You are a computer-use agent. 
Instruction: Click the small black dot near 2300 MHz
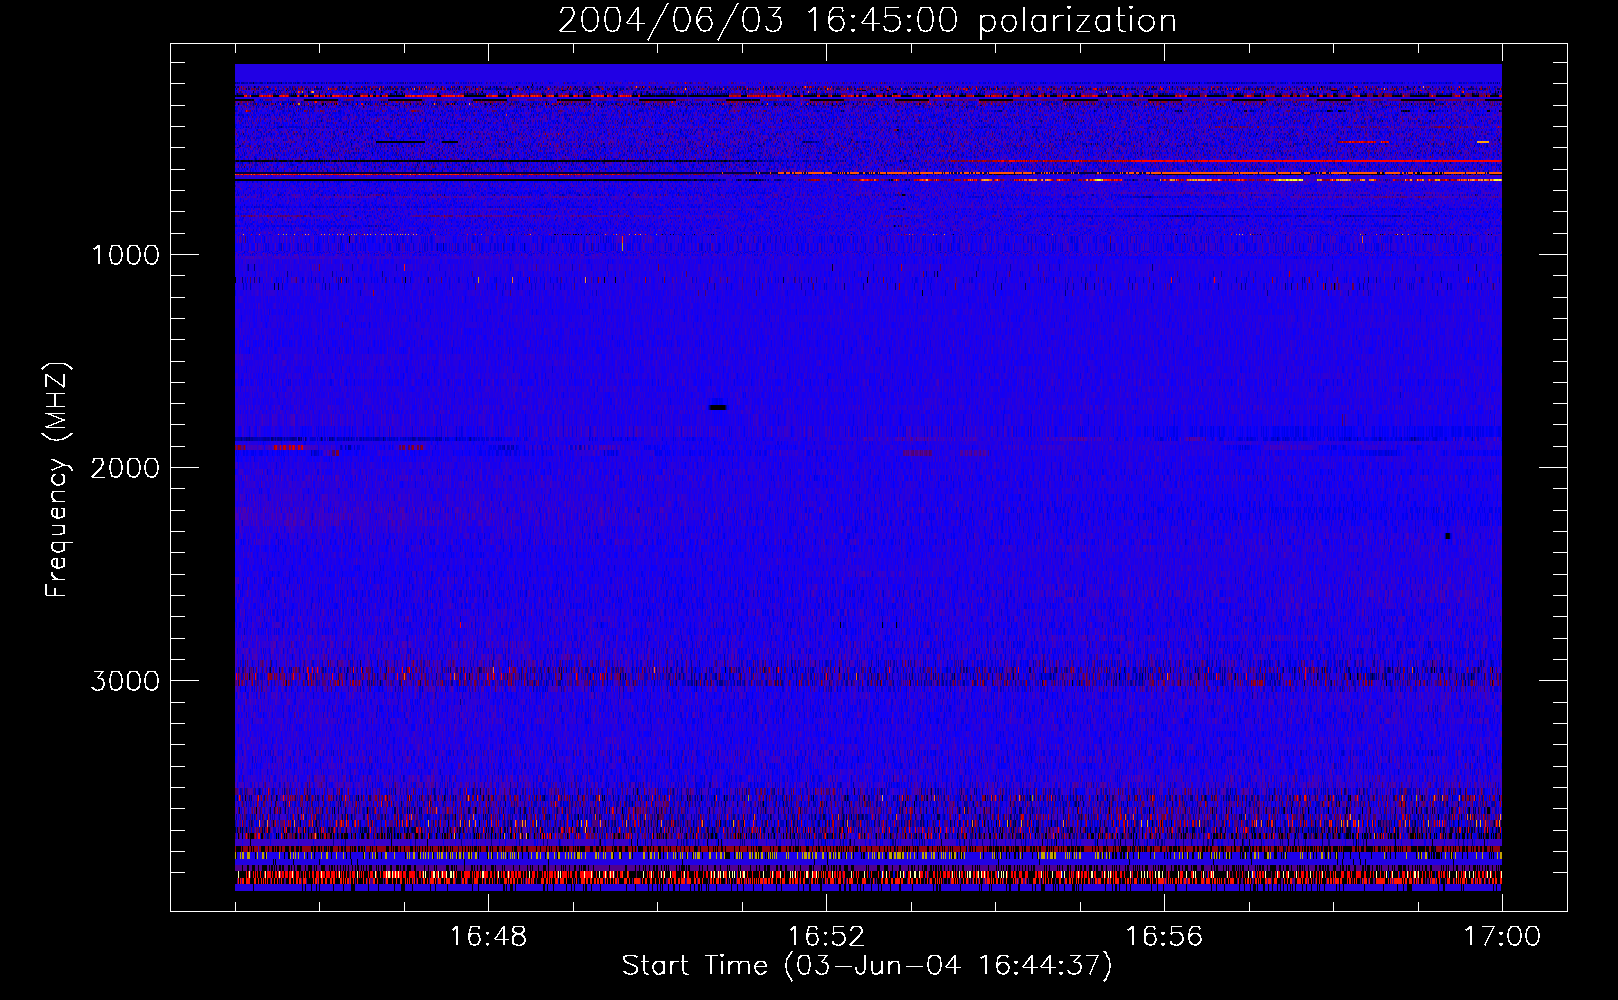pos(1447,536)
